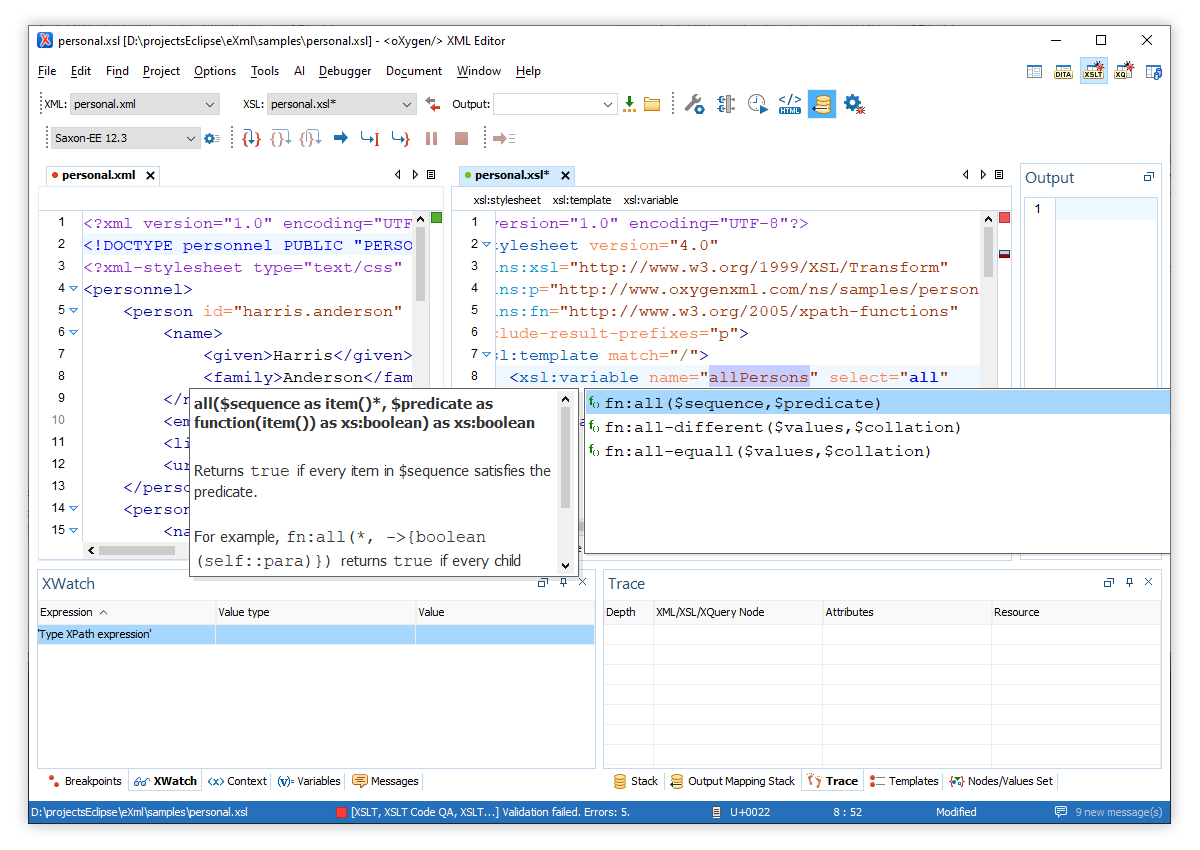Open the wrench configuration icon with gear badge

click(x=694, y=104)
